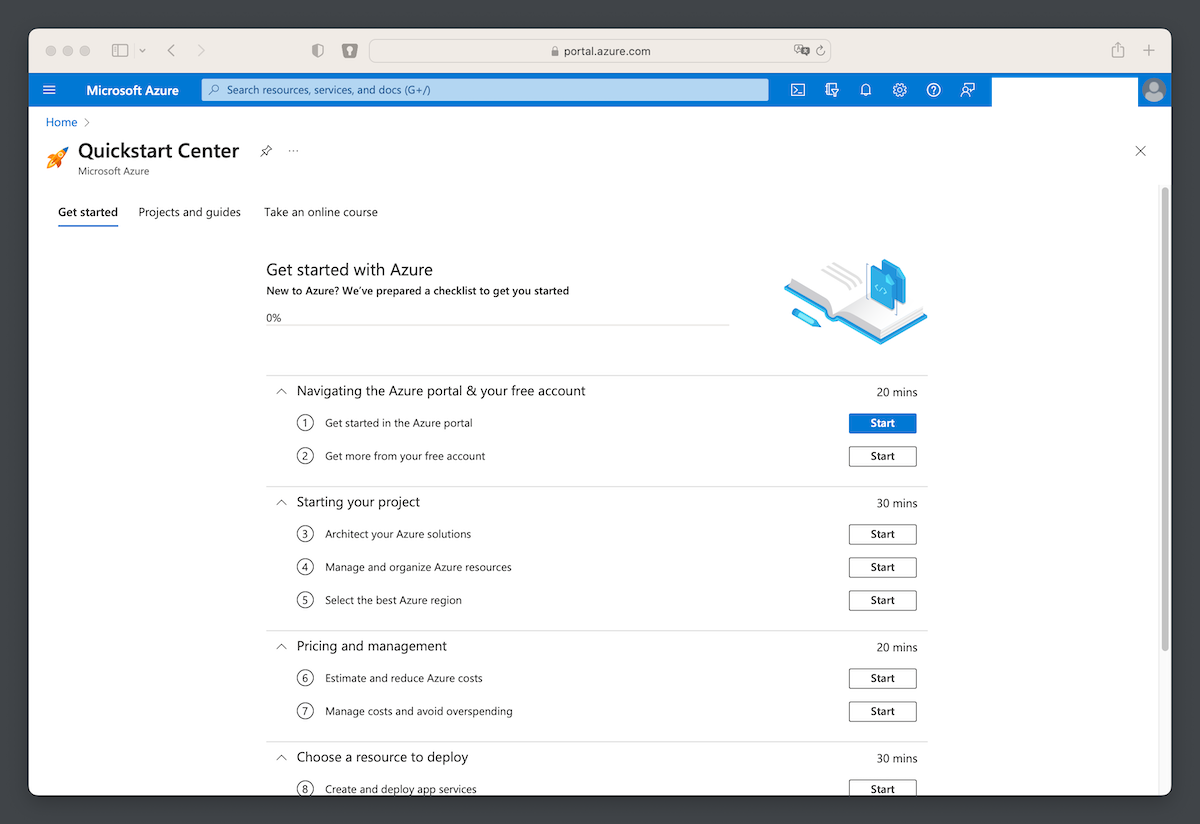
Task: Collapse the Pricing and management section
Action: [x=281, y=646]
